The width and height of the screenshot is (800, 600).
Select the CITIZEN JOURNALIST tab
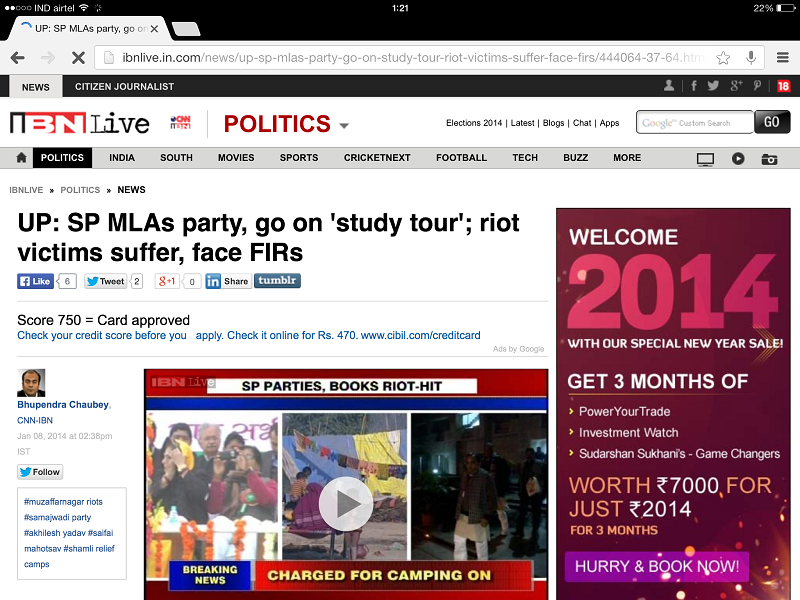(x=124, y=87)
